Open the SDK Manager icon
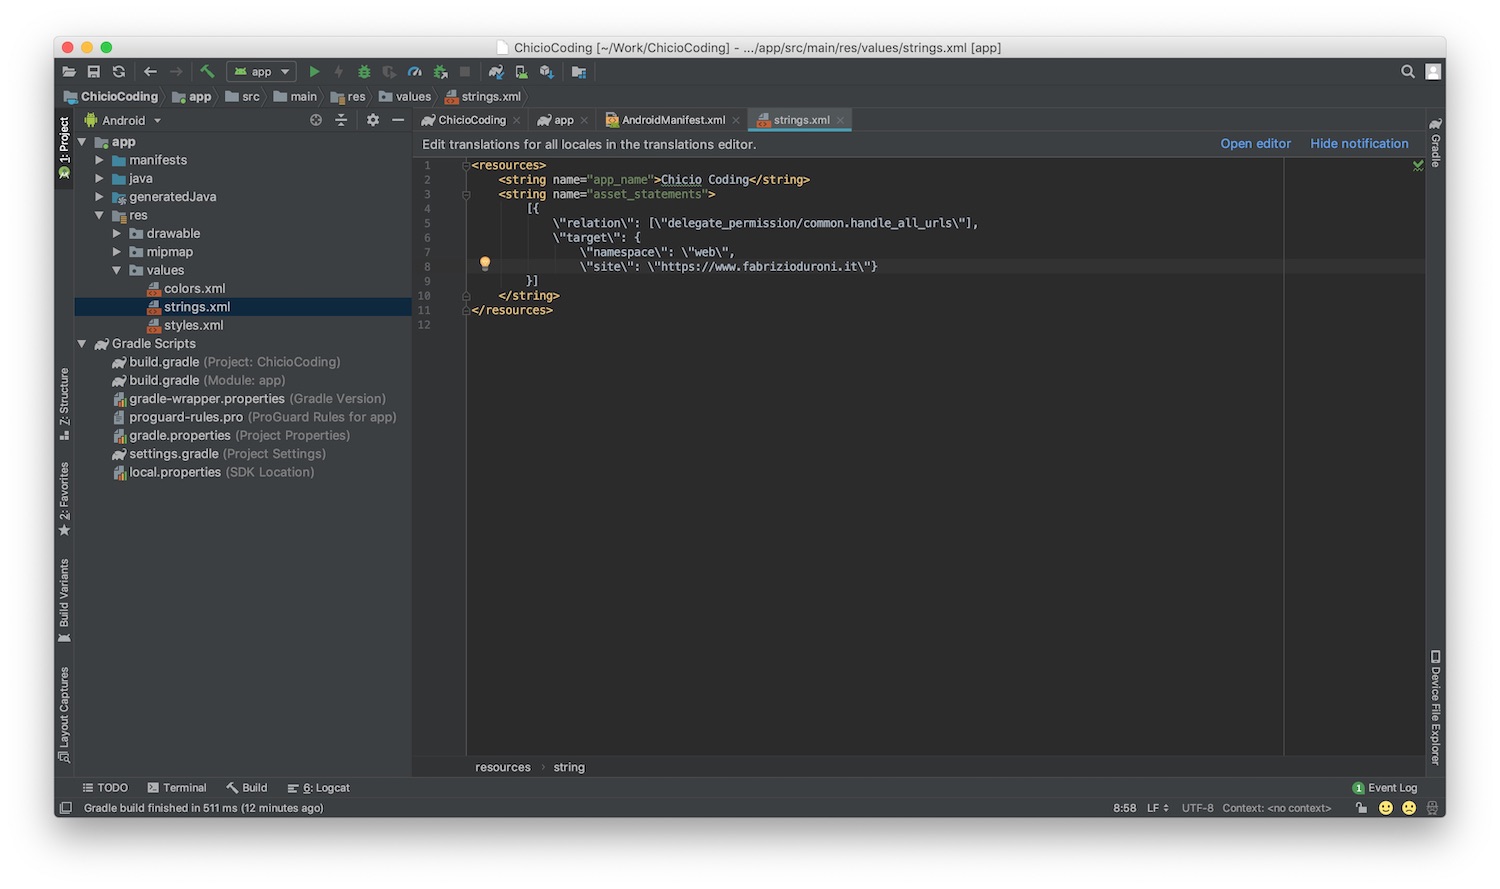This screenshot has width=1500, height=889. (547, 72)
